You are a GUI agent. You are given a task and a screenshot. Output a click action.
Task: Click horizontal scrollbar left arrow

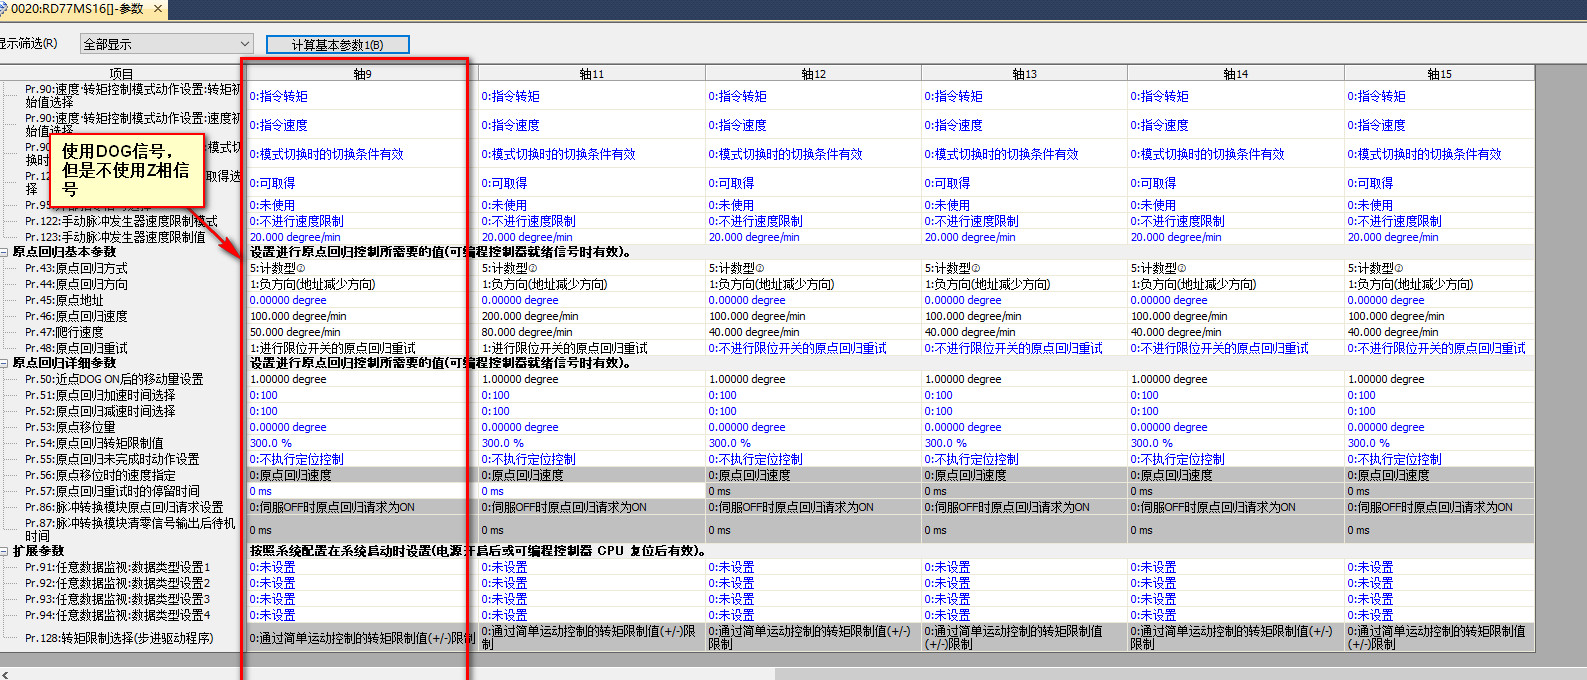[x=6, y=674]
